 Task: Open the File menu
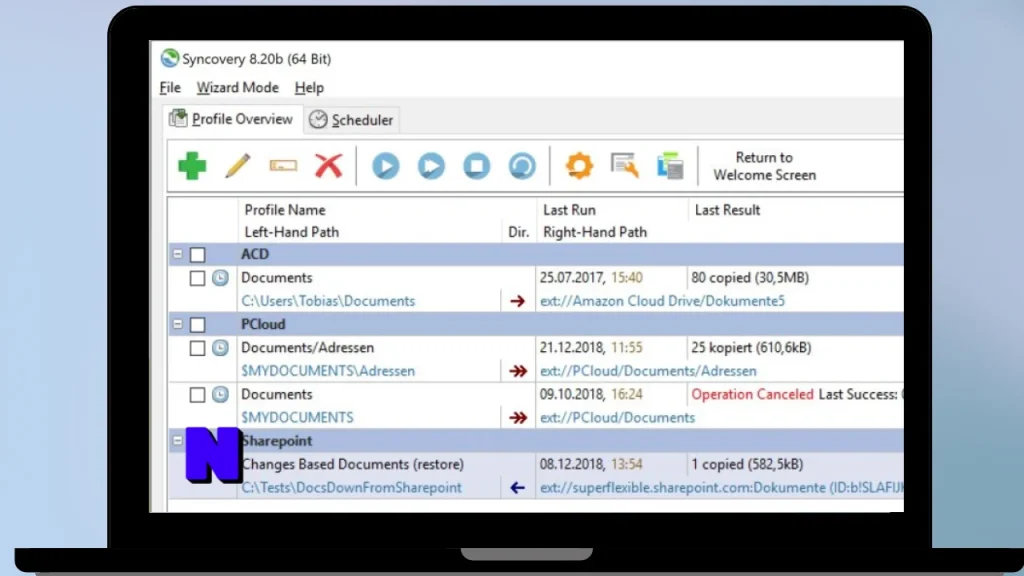coord(170,88)
